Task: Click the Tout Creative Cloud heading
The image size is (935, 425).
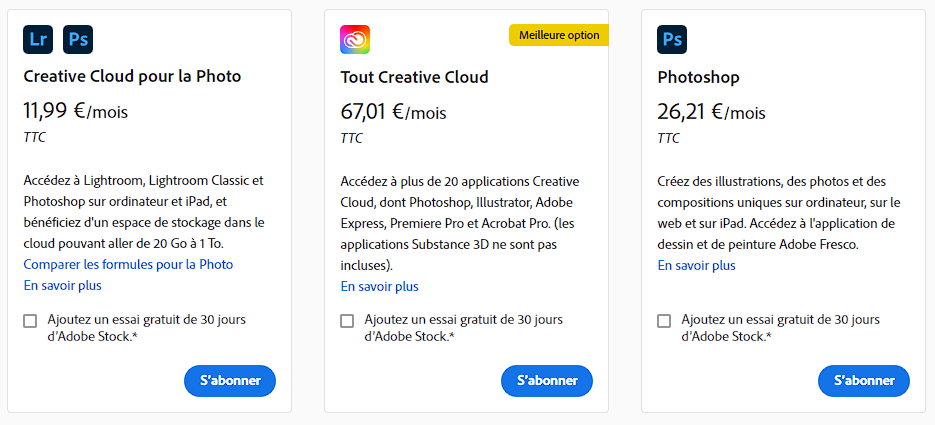Action: (x=414, y=78)
